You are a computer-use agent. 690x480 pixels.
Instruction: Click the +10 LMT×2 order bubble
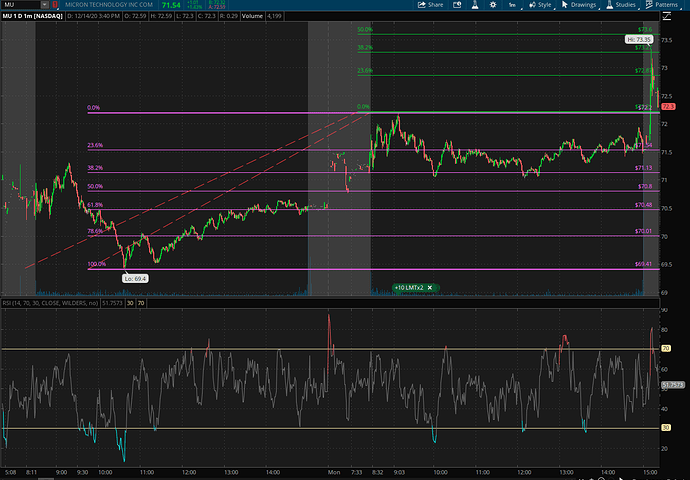click(x=411, y=287)
